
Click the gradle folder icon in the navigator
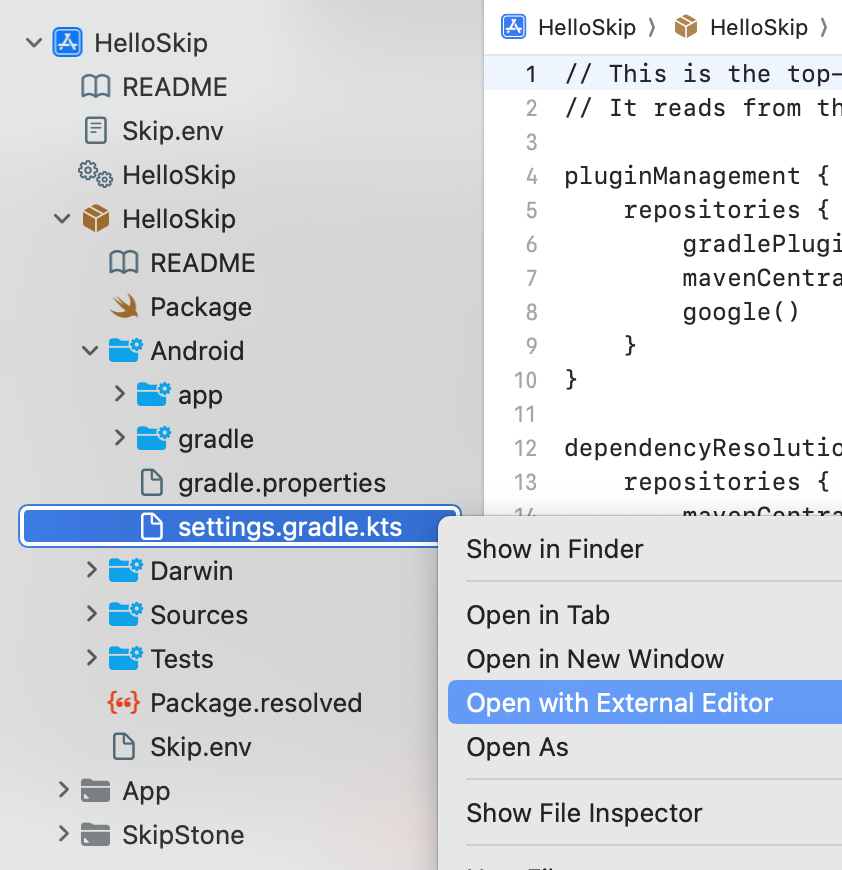coord(152,439)
